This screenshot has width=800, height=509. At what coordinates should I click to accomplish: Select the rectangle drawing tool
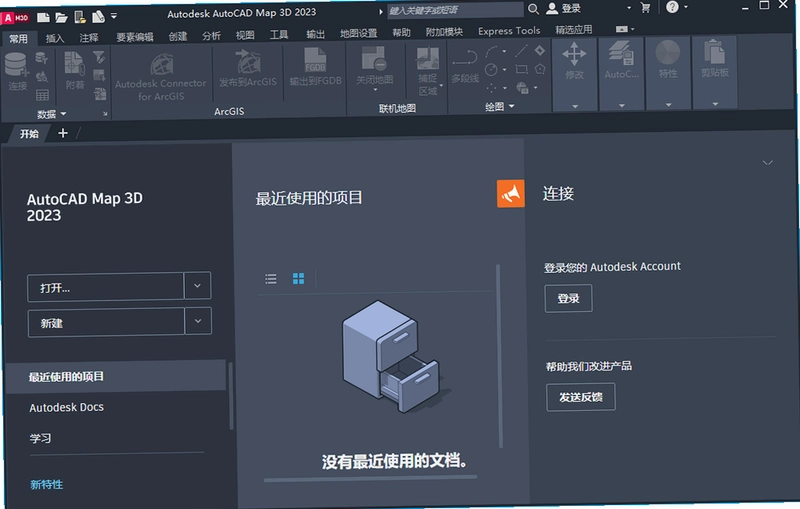pyautogui.click(x=521, y=69)
